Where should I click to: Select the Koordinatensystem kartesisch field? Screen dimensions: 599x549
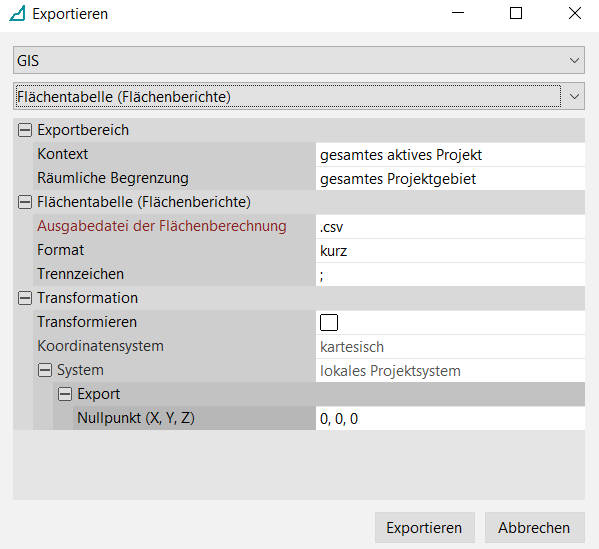(x=450, y=347)
